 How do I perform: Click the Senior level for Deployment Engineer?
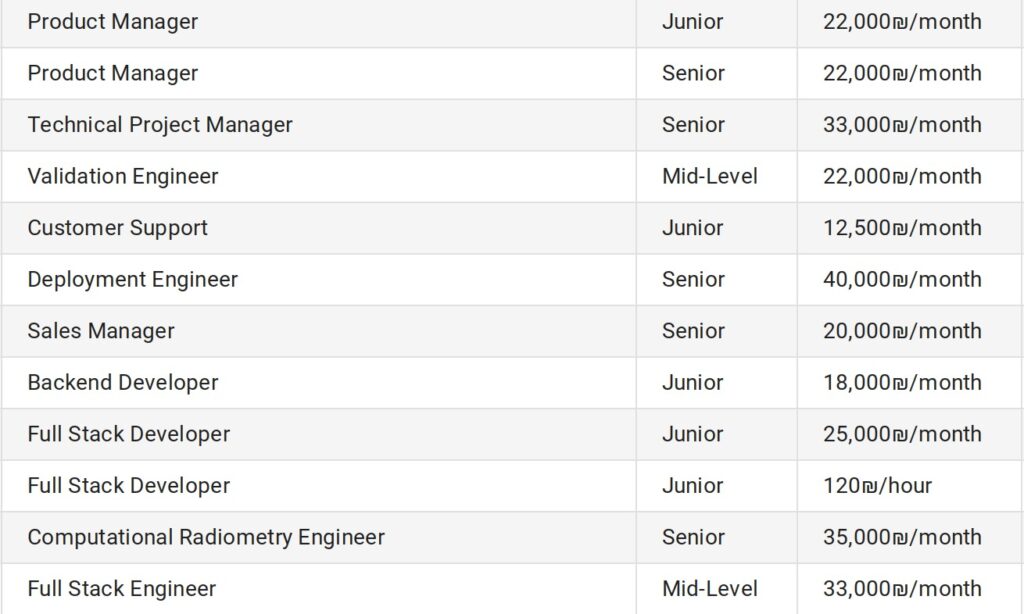[694, 280]
